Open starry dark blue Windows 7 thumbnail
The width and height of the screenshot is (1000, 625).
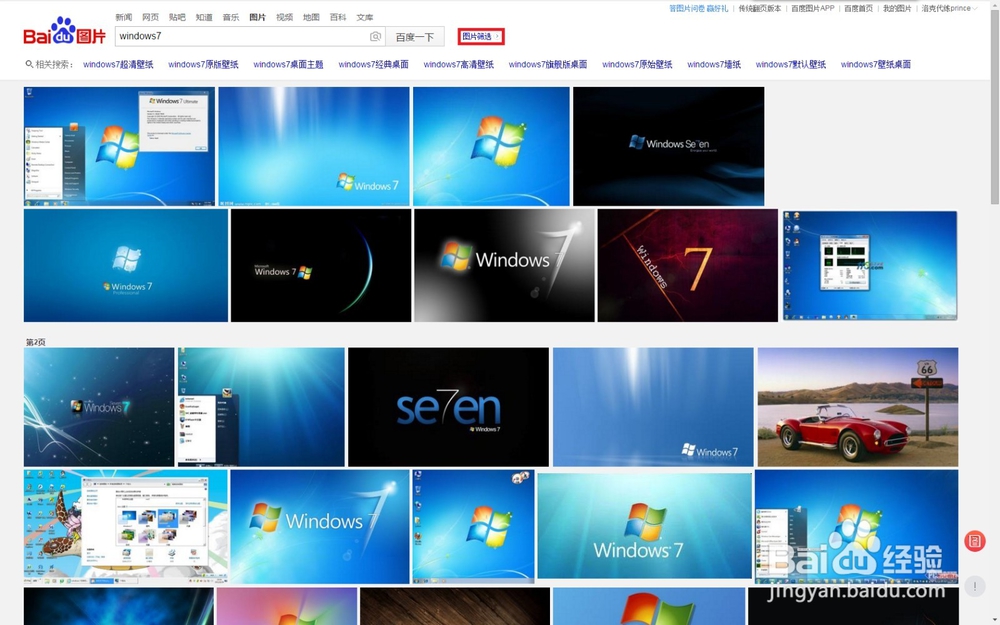point(99,407)
